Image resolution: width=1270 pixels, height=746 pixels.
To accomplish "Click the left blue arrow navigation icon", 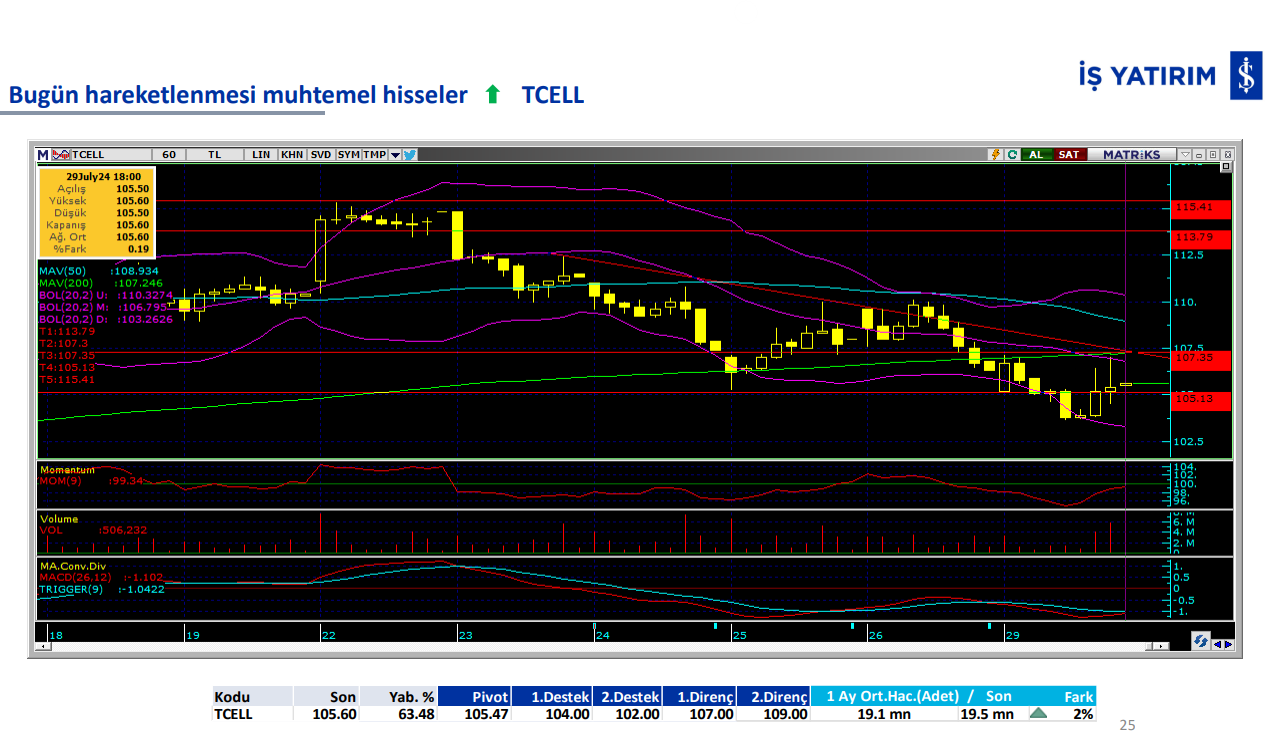I will click(x=1216, y=644).
